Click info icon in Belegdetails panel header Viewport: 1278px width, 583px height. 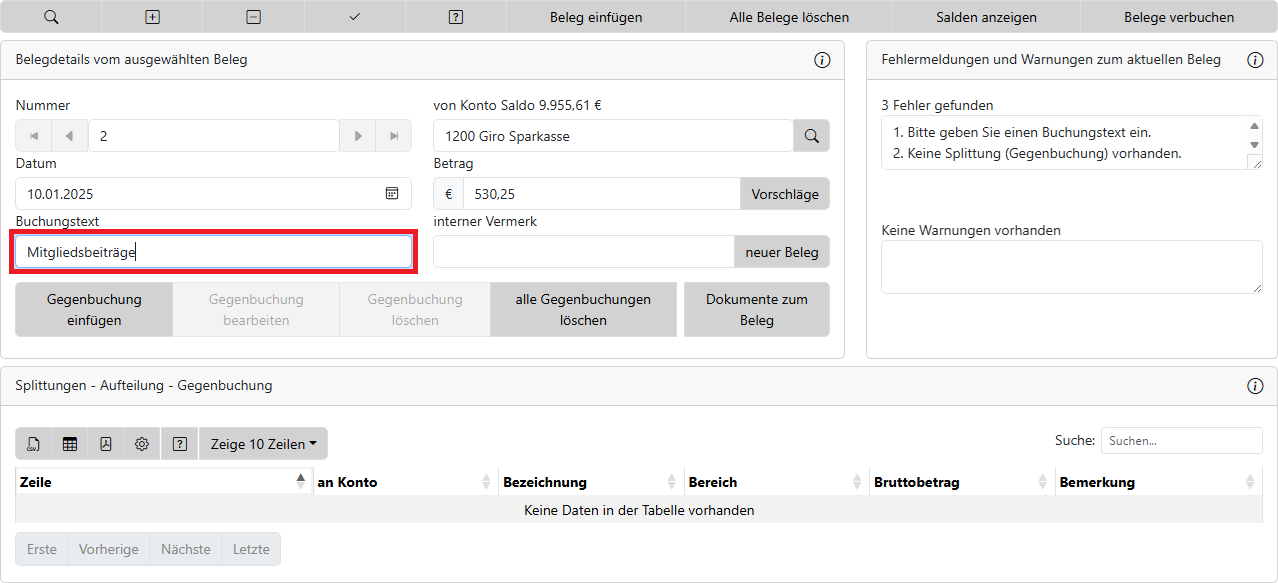[x=822, y=60]
